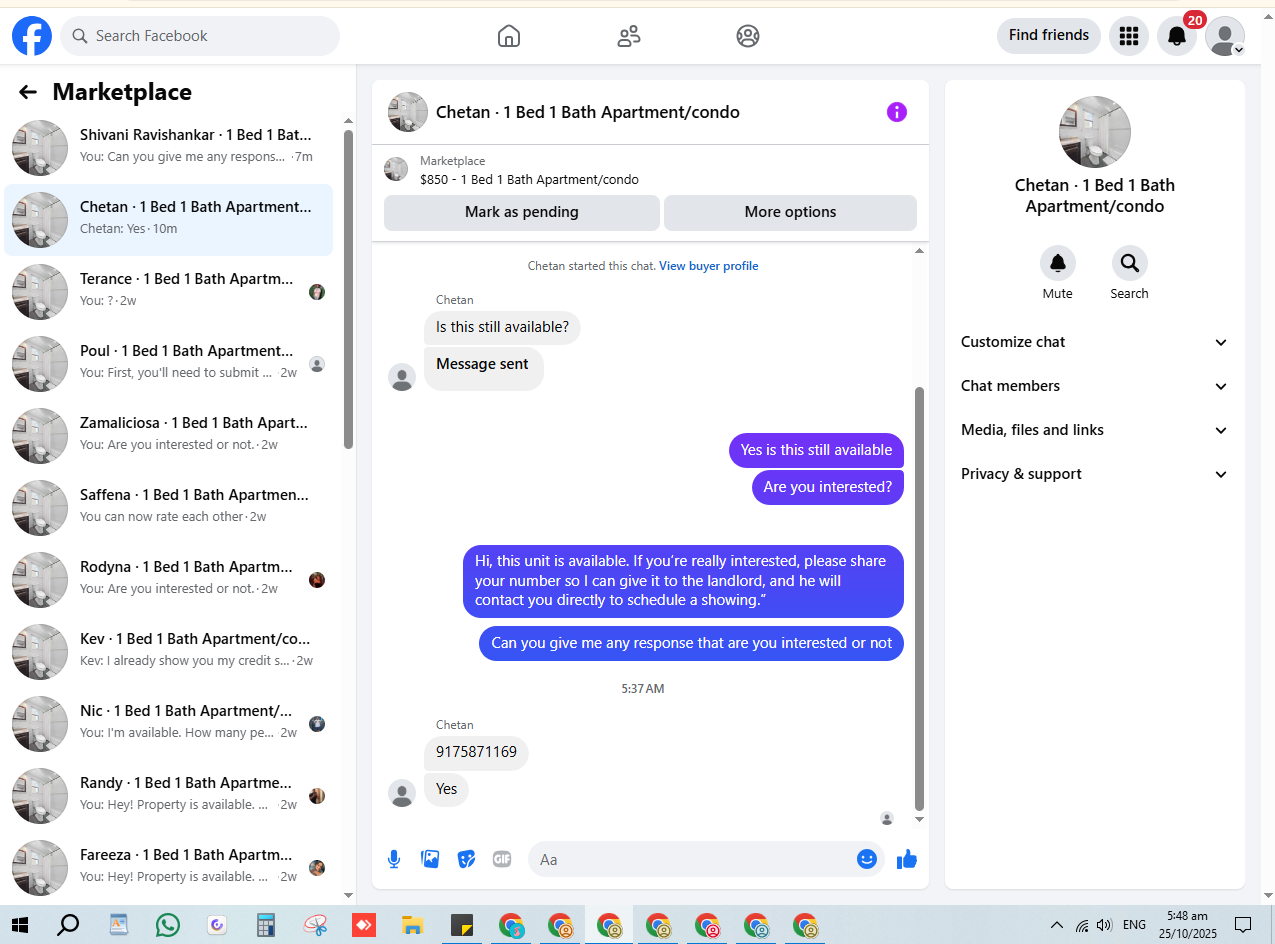Open the notifications bell with 20 badge
The height and width of the screenshot is (944, 1275).
coord(1177,36)
